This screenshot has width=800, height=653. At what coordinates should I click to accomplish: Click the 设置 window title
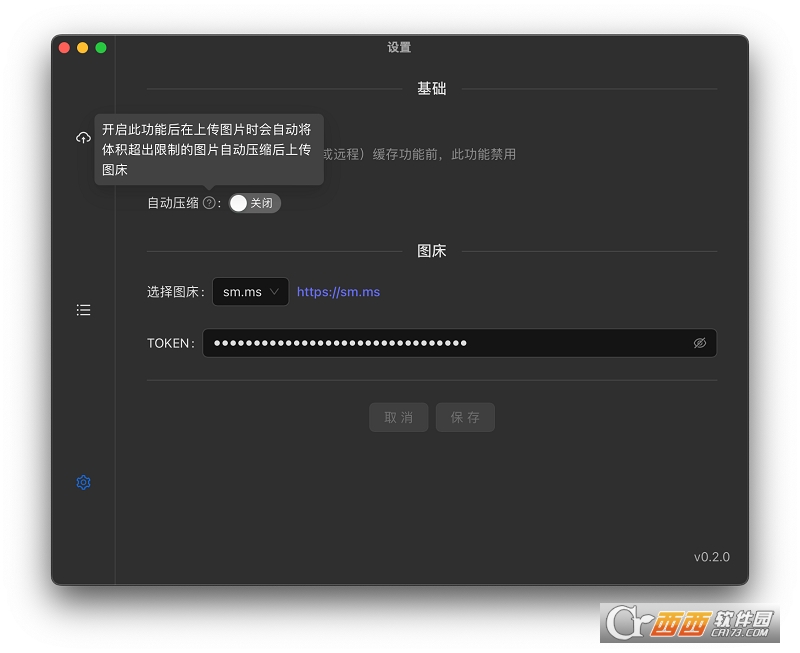(x=399, y=47)
